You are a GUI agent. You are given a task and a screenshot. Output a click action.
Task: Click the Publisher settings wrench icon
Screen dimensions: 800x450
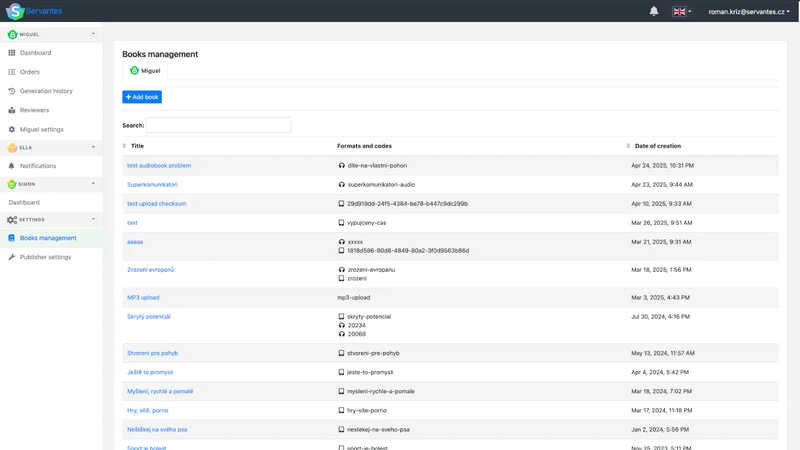(12, 257)
